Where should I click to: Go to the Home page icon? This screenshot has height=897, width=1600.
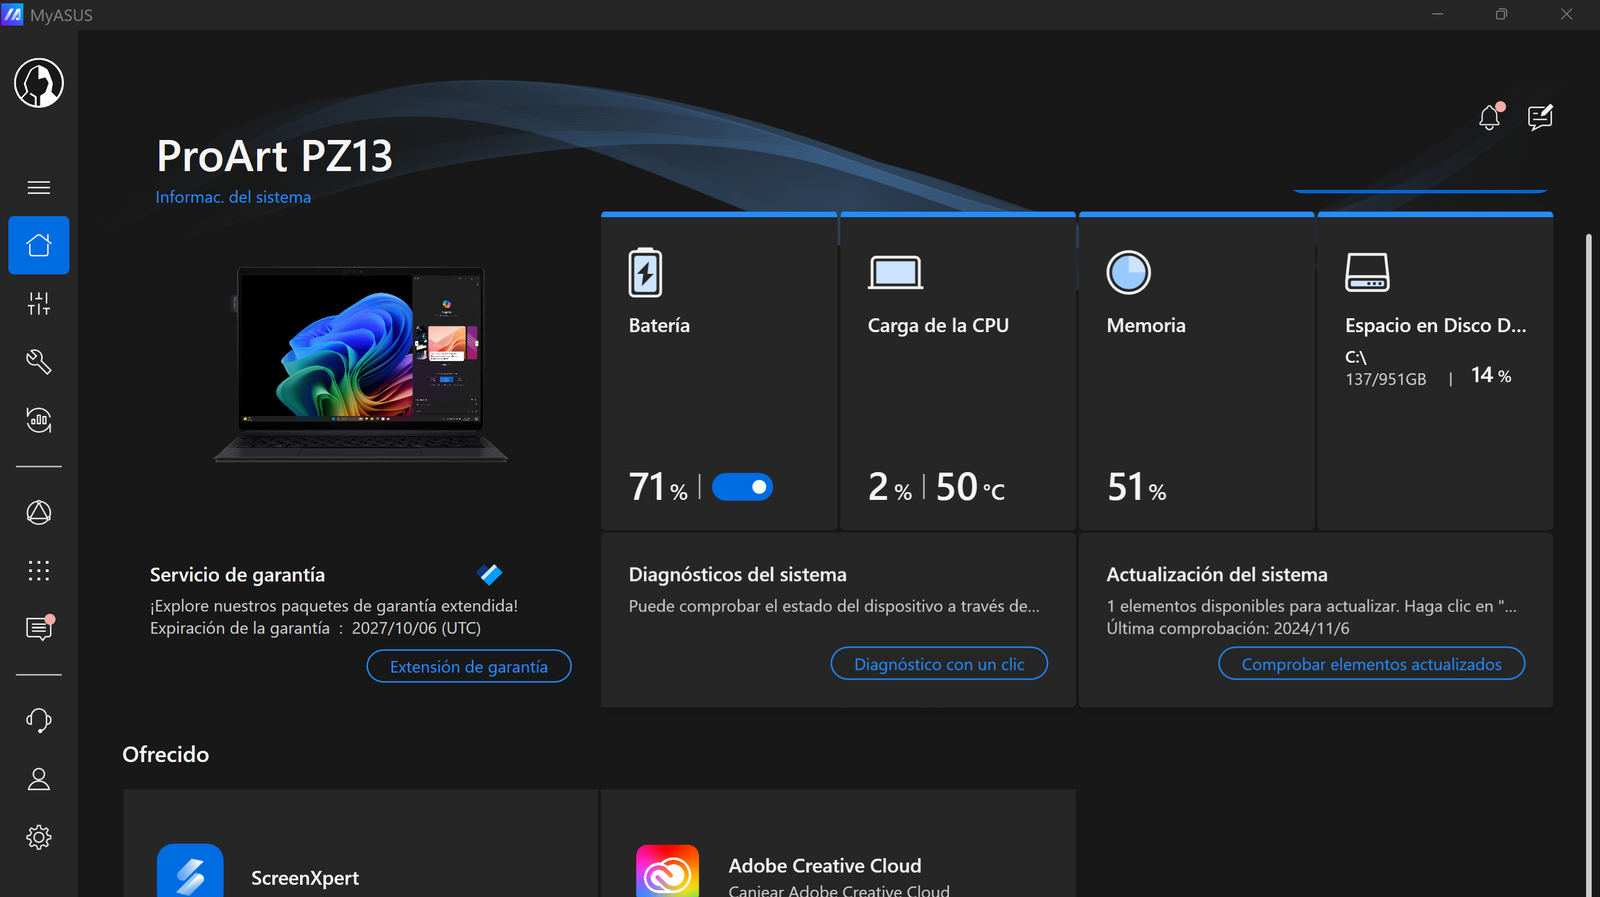[x=39, y=245]
